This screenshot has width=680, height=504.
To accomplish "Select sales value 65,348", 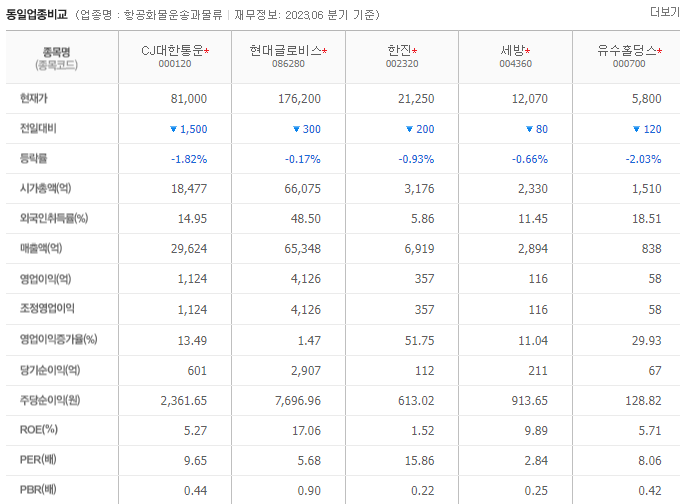I will pyautogui.click(x=302, y=249).
